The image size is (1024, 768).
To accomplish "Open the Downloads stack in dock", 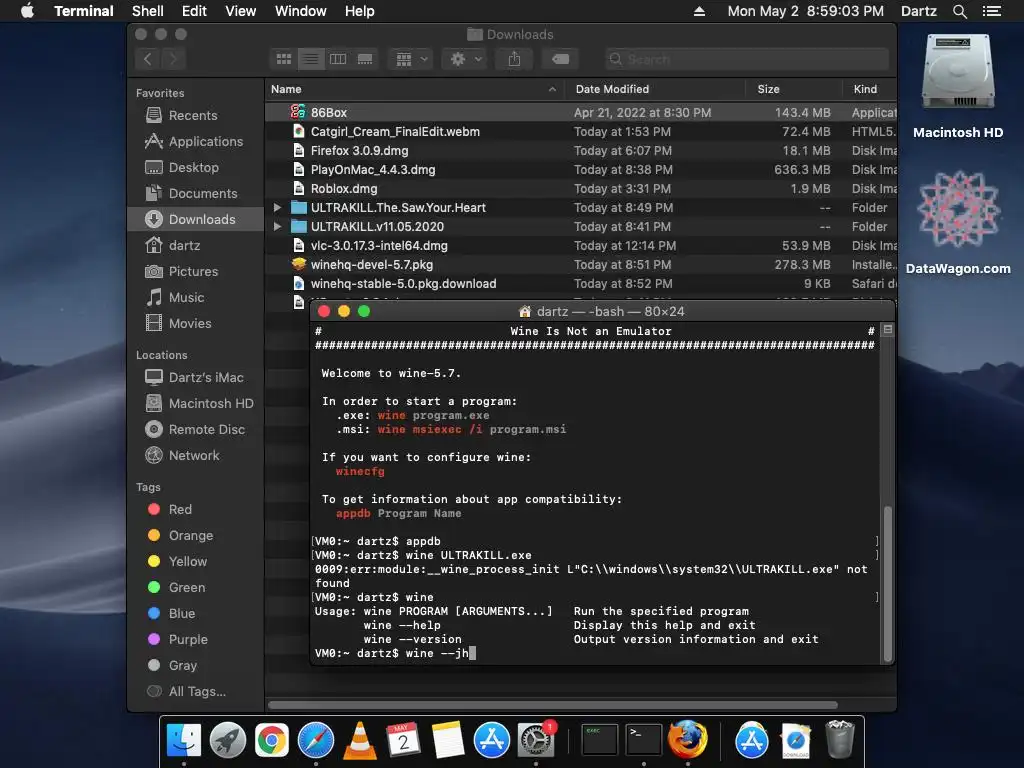I will tap(795, 741).
